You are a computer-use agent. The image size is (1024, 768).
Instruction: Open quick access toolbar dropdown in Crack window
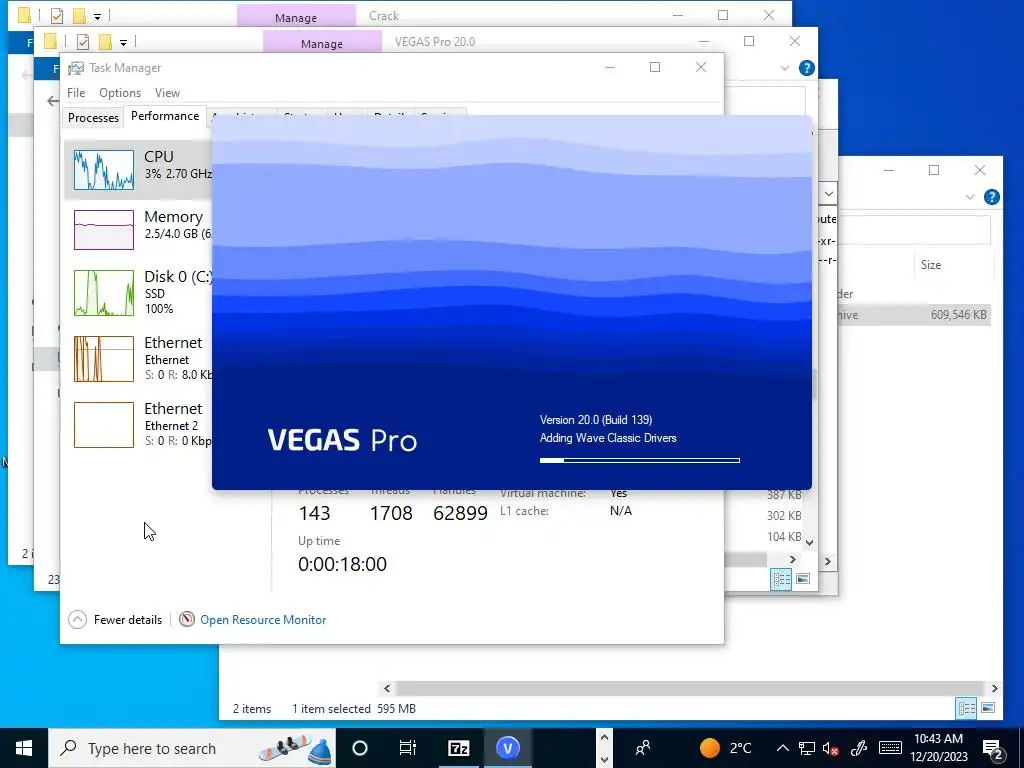point(97,16)
